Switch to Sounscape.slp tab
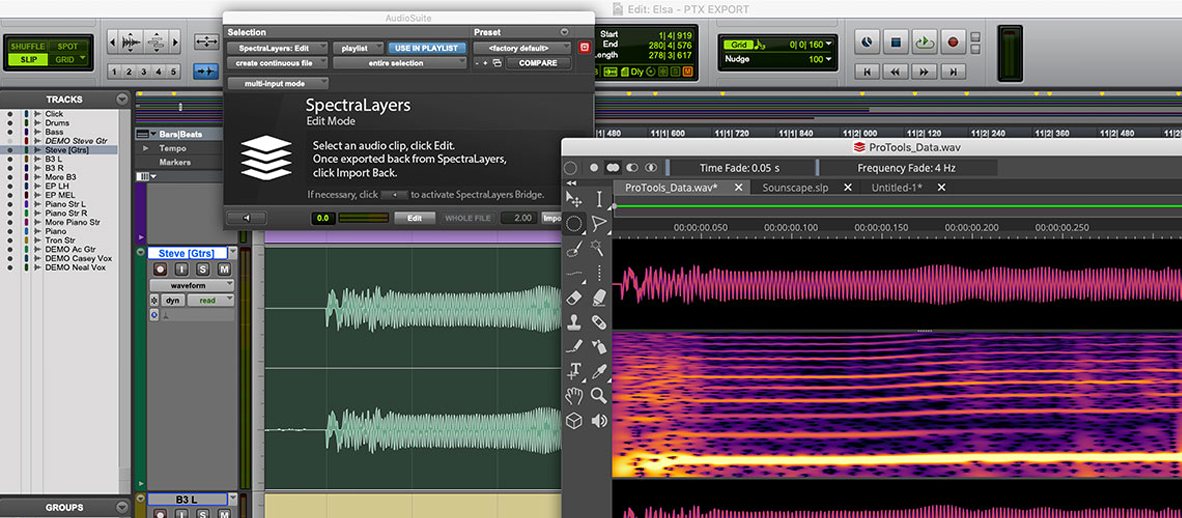1182x518 pixels. [x=795, y=188]
